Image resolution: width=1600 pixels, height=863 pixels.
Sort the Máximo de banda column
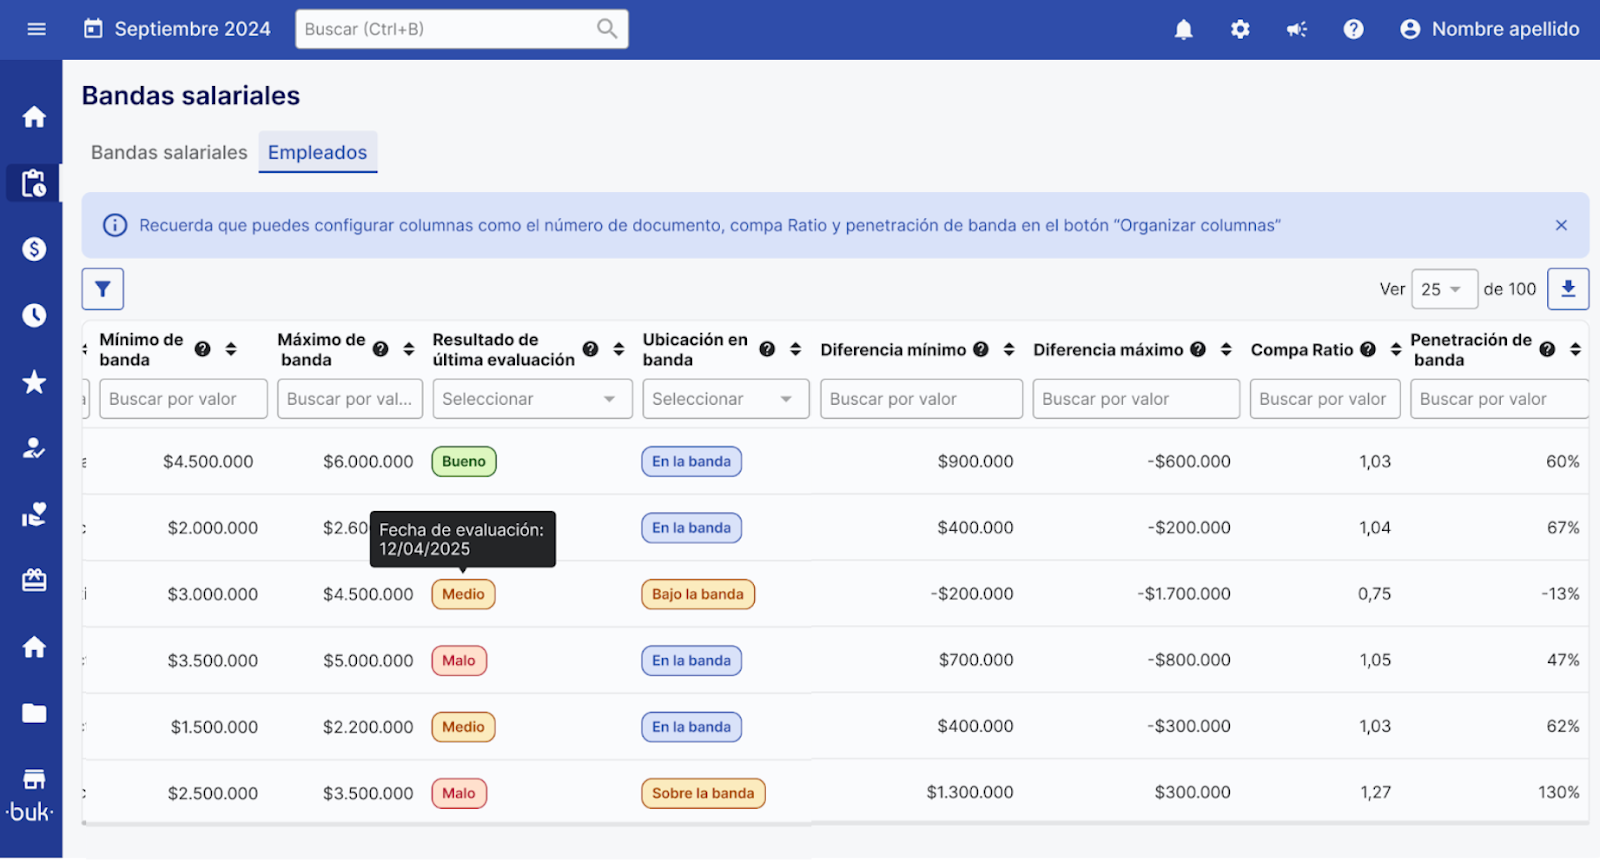409,349
